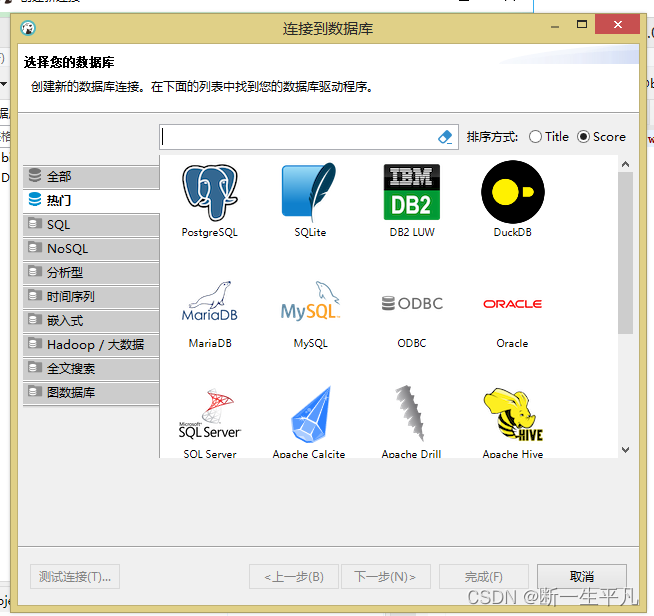Click the scroll down arrow of the driver list
Screen dimensions: 654x616
tap(625, 450)
